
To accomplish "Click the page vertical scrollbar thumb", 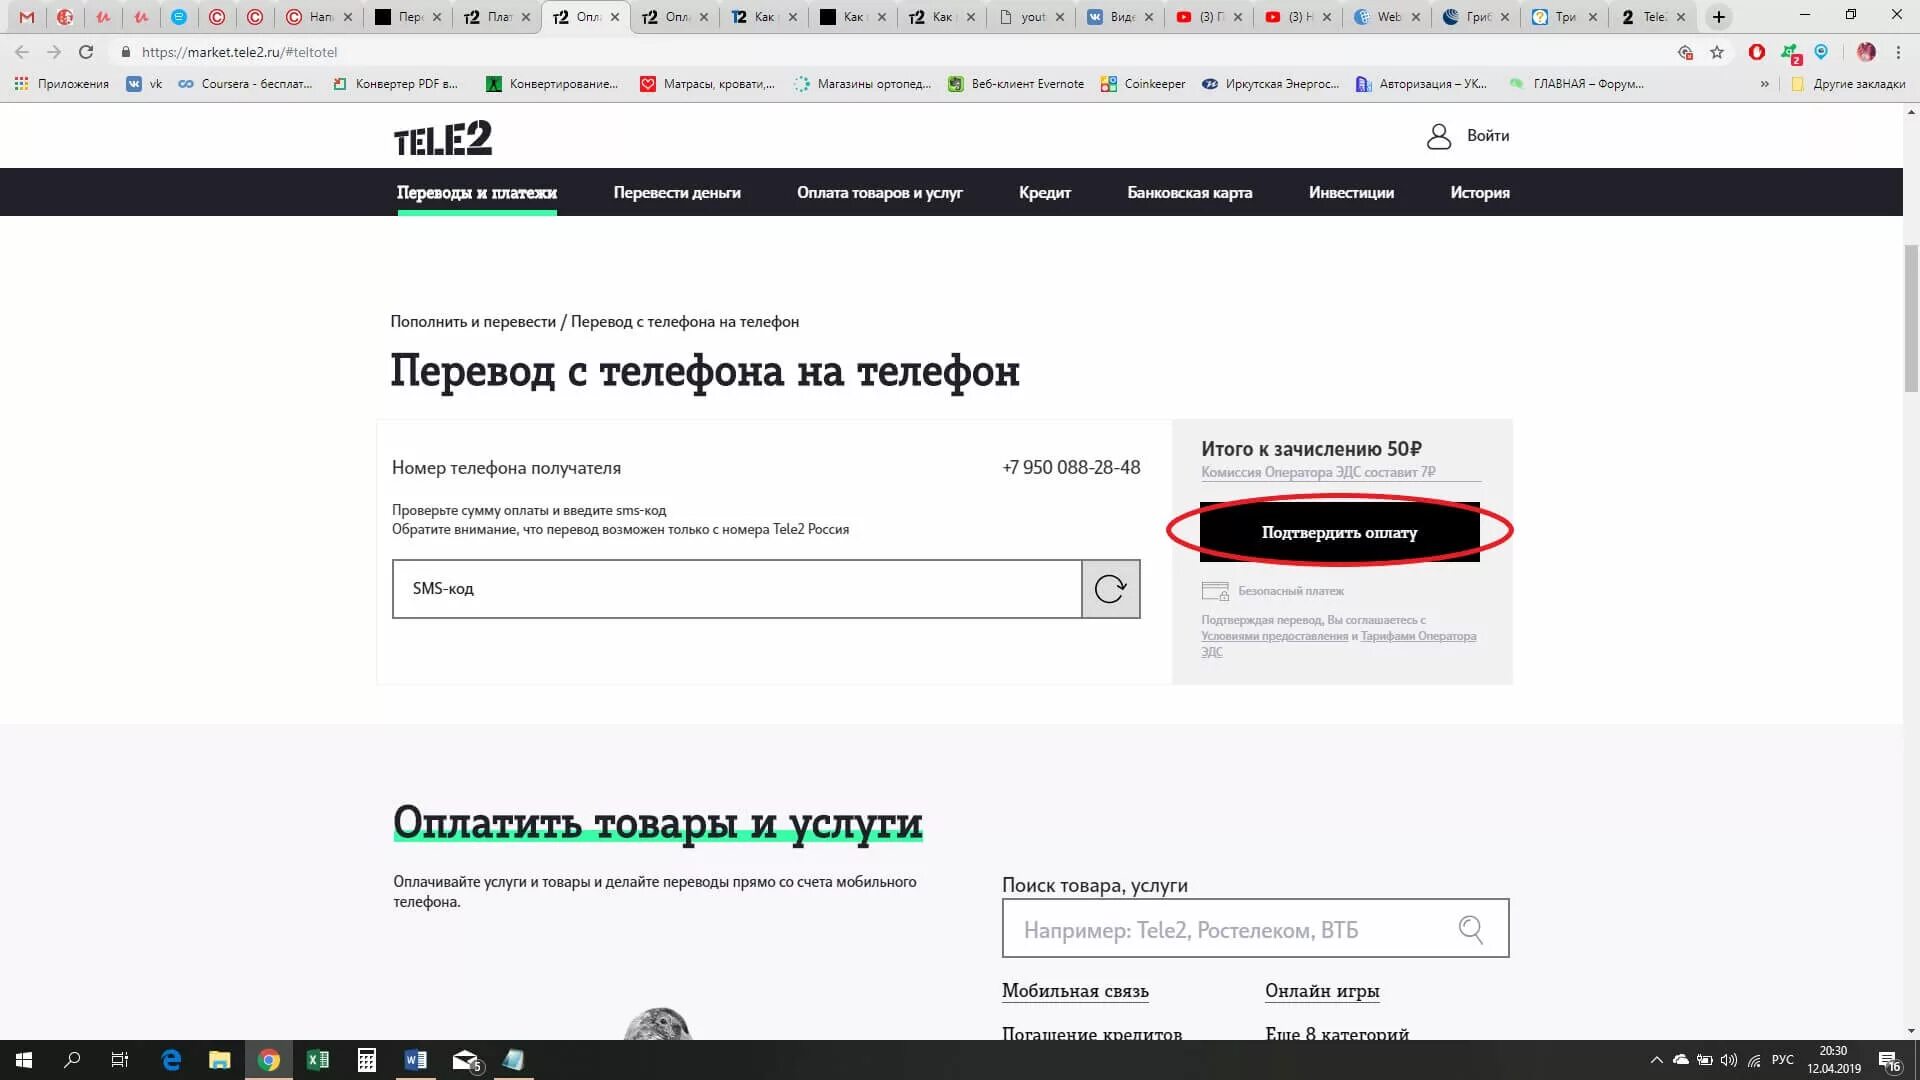I will [x=1911, y=318].
